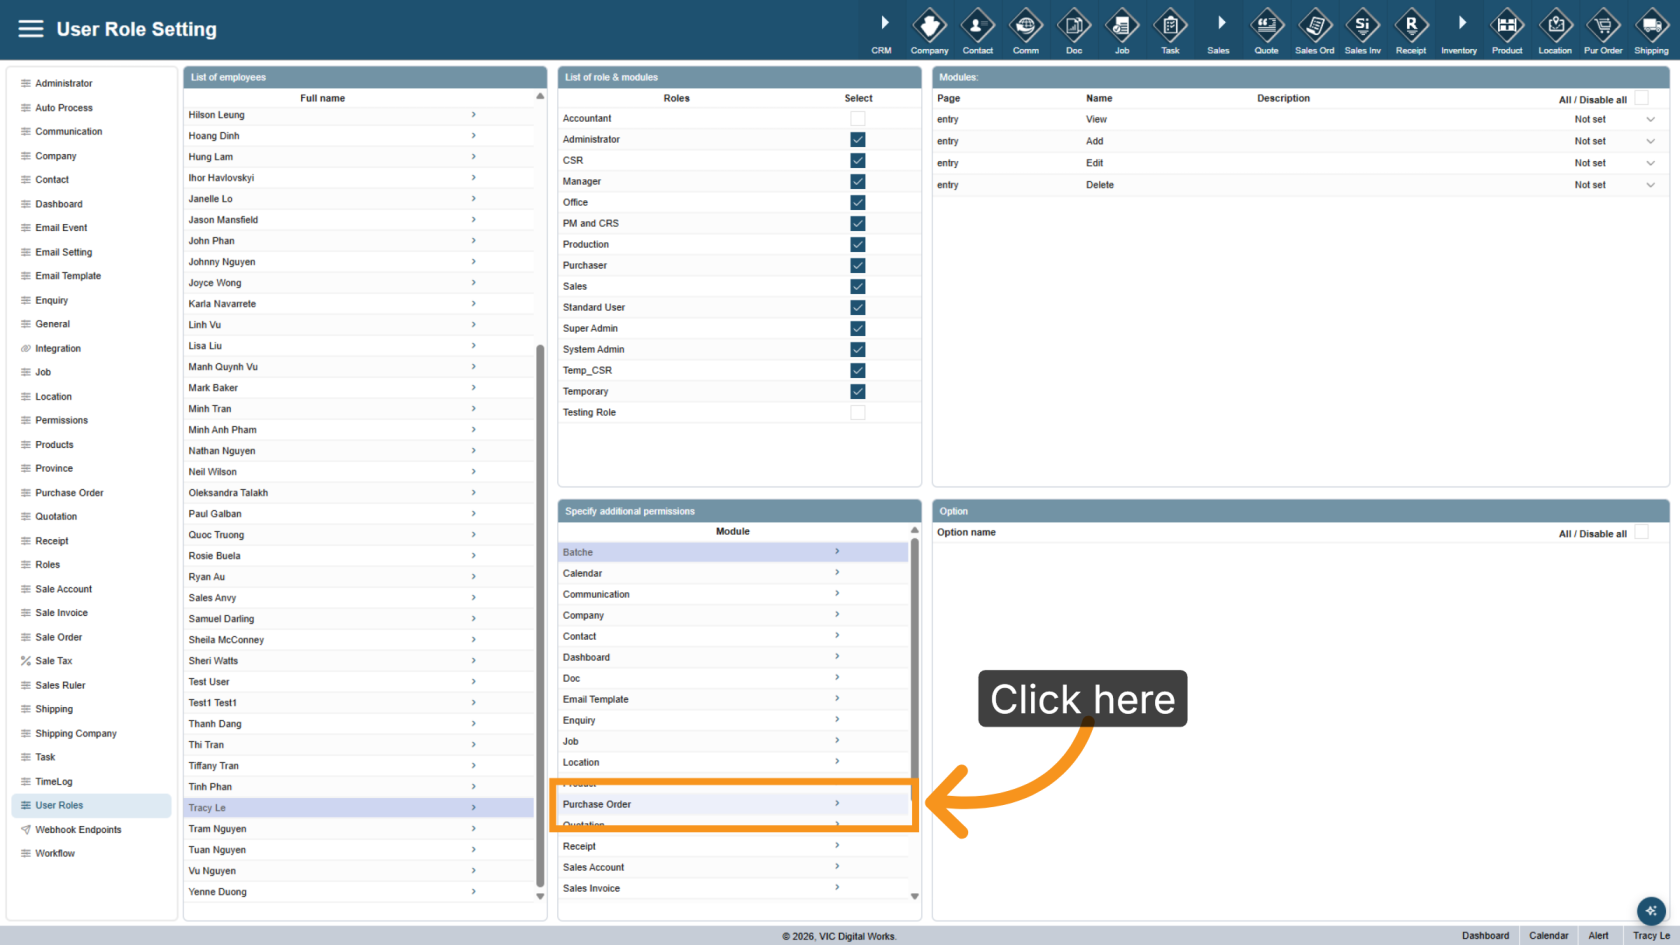Click the Alert link in the footer
Screen dimensions: 1680x945
pyautogui.click(x=1598, y=936)
